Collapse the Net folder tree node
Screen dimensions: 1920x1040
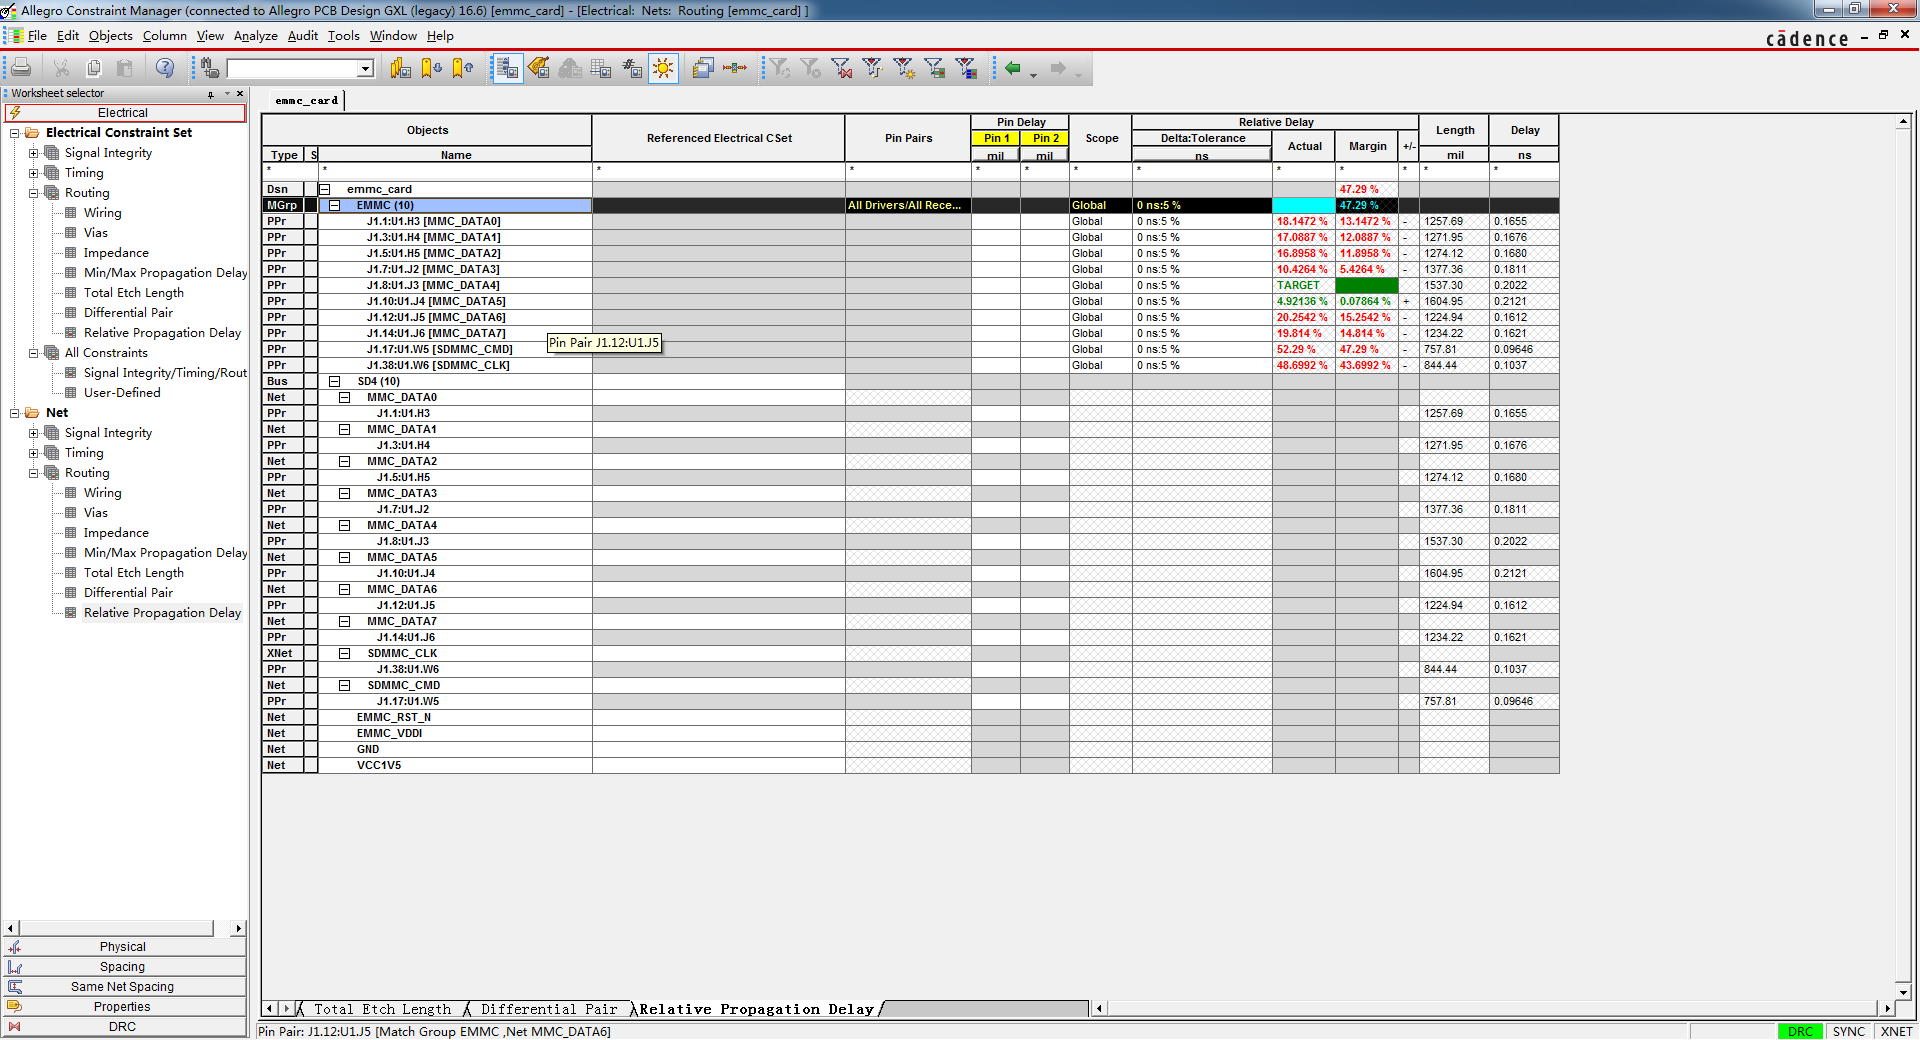coord(14,413)
